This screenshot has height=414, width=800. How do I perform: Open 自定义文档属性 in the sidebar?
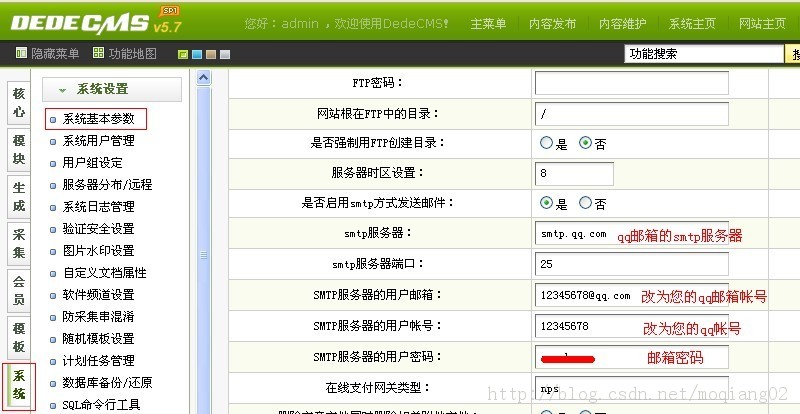pyautogui.click(x=105, y=272)
